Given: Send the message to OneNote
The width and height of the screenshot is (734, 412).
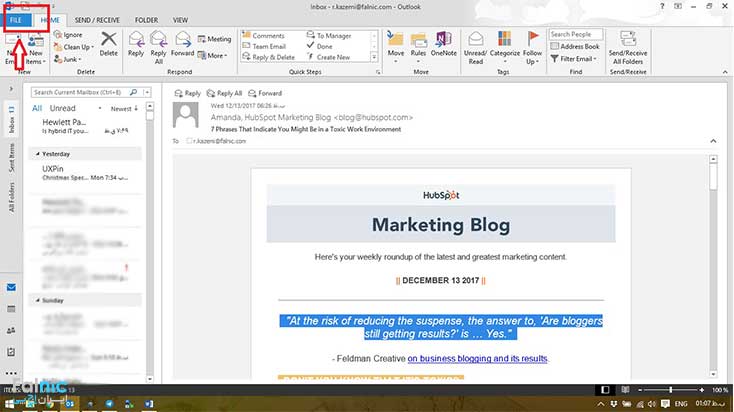Looking at the screenshot, I should [x=442, y=44].
